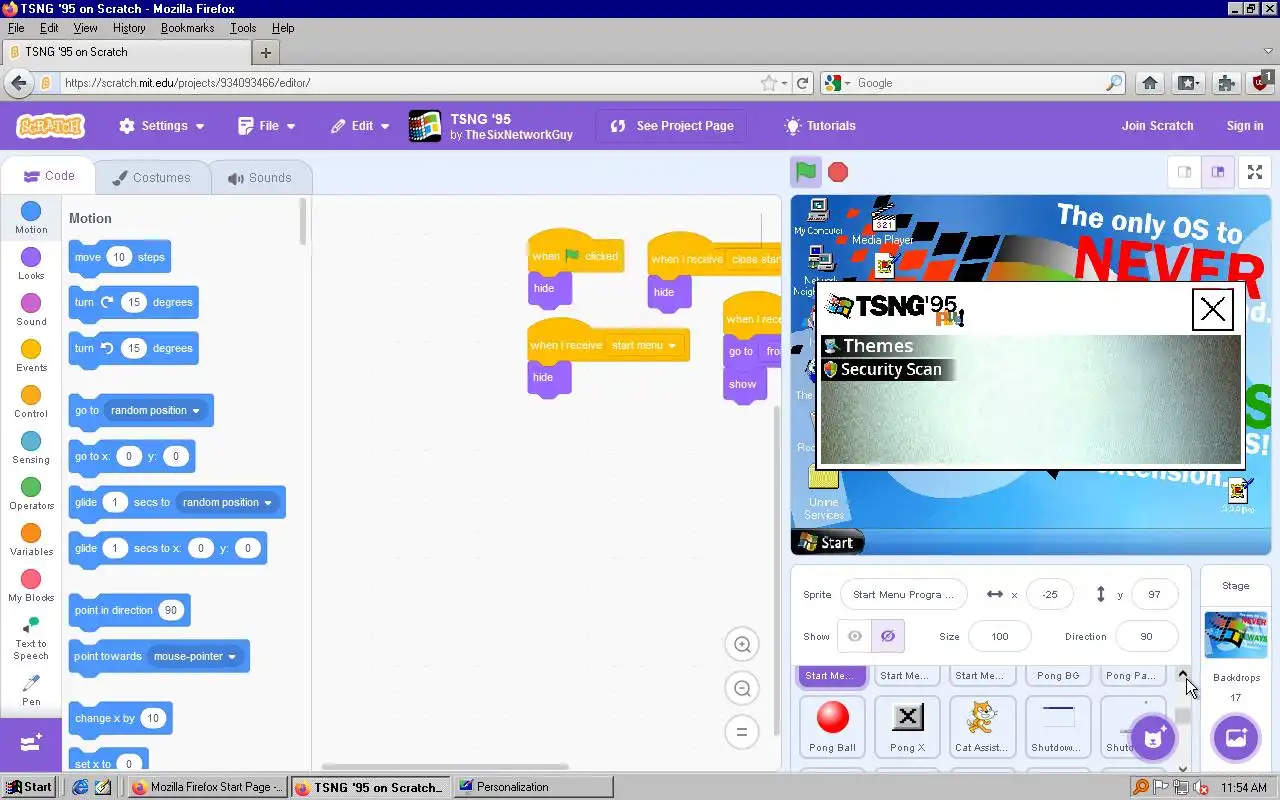The width and height of the screenshot is (1280, 800).
Task: Enter full screen stage mode
Action: [x=1255, y=172]
